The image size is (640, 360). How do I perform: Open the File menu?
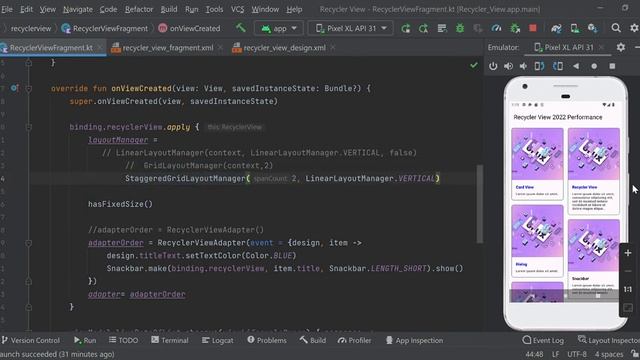point(7,9)
